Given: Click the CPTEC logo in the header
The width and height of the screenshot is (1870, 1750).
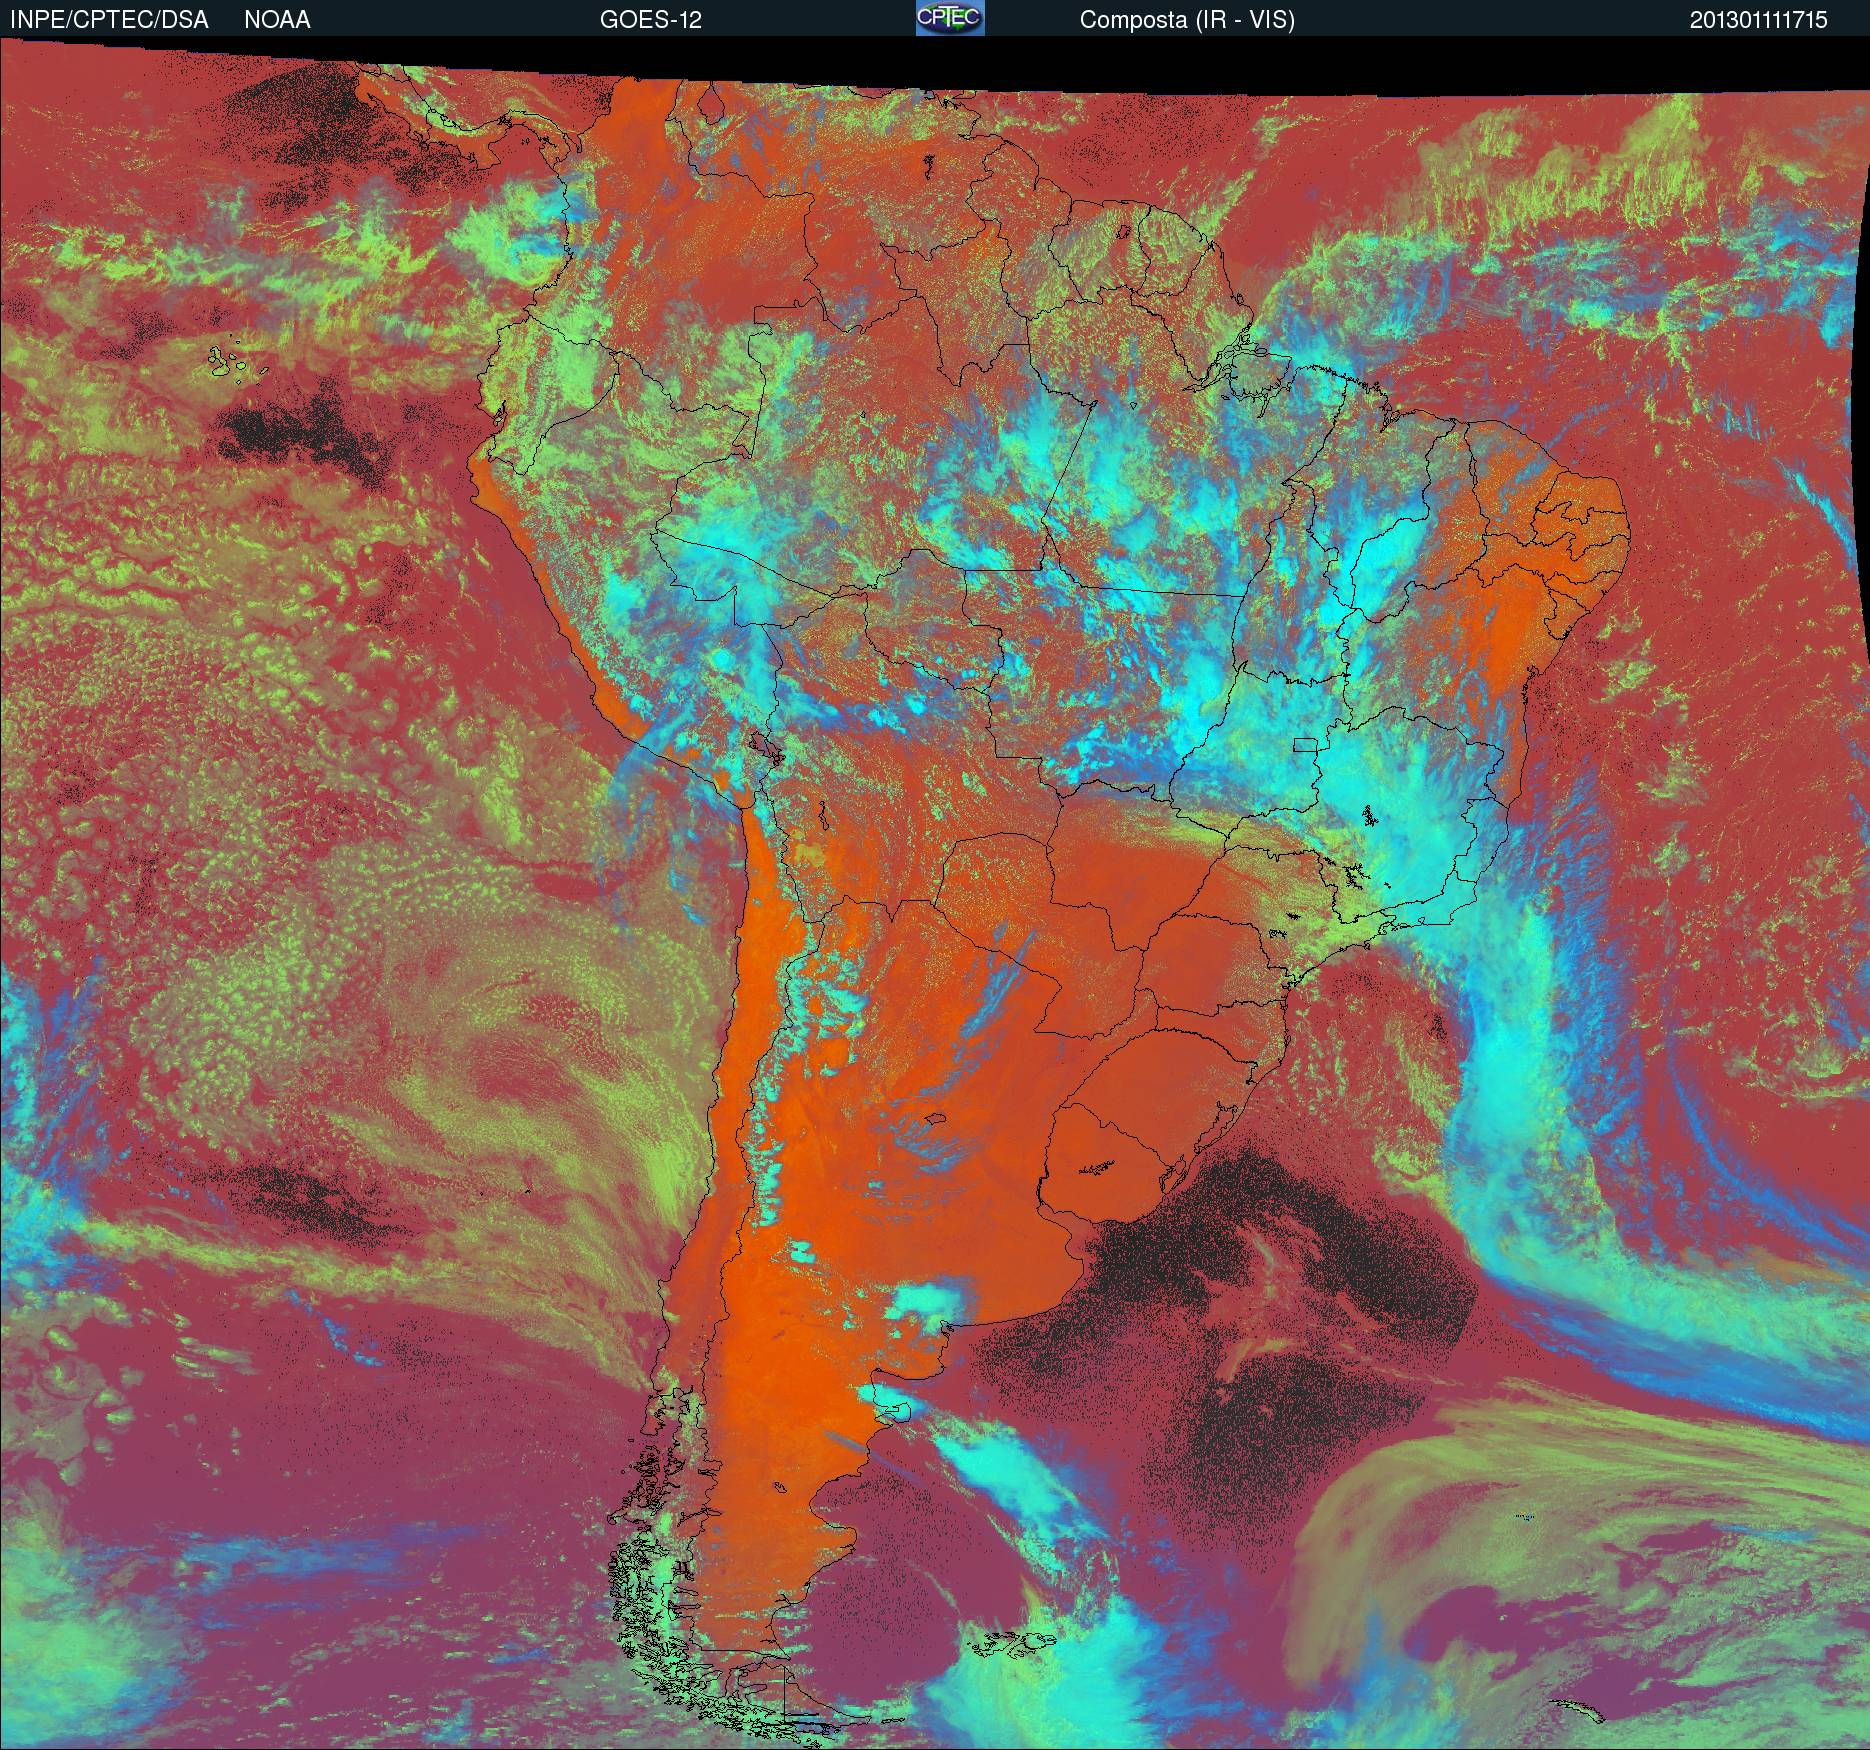Looking at the screenshot, I should [x=950, y=18].
